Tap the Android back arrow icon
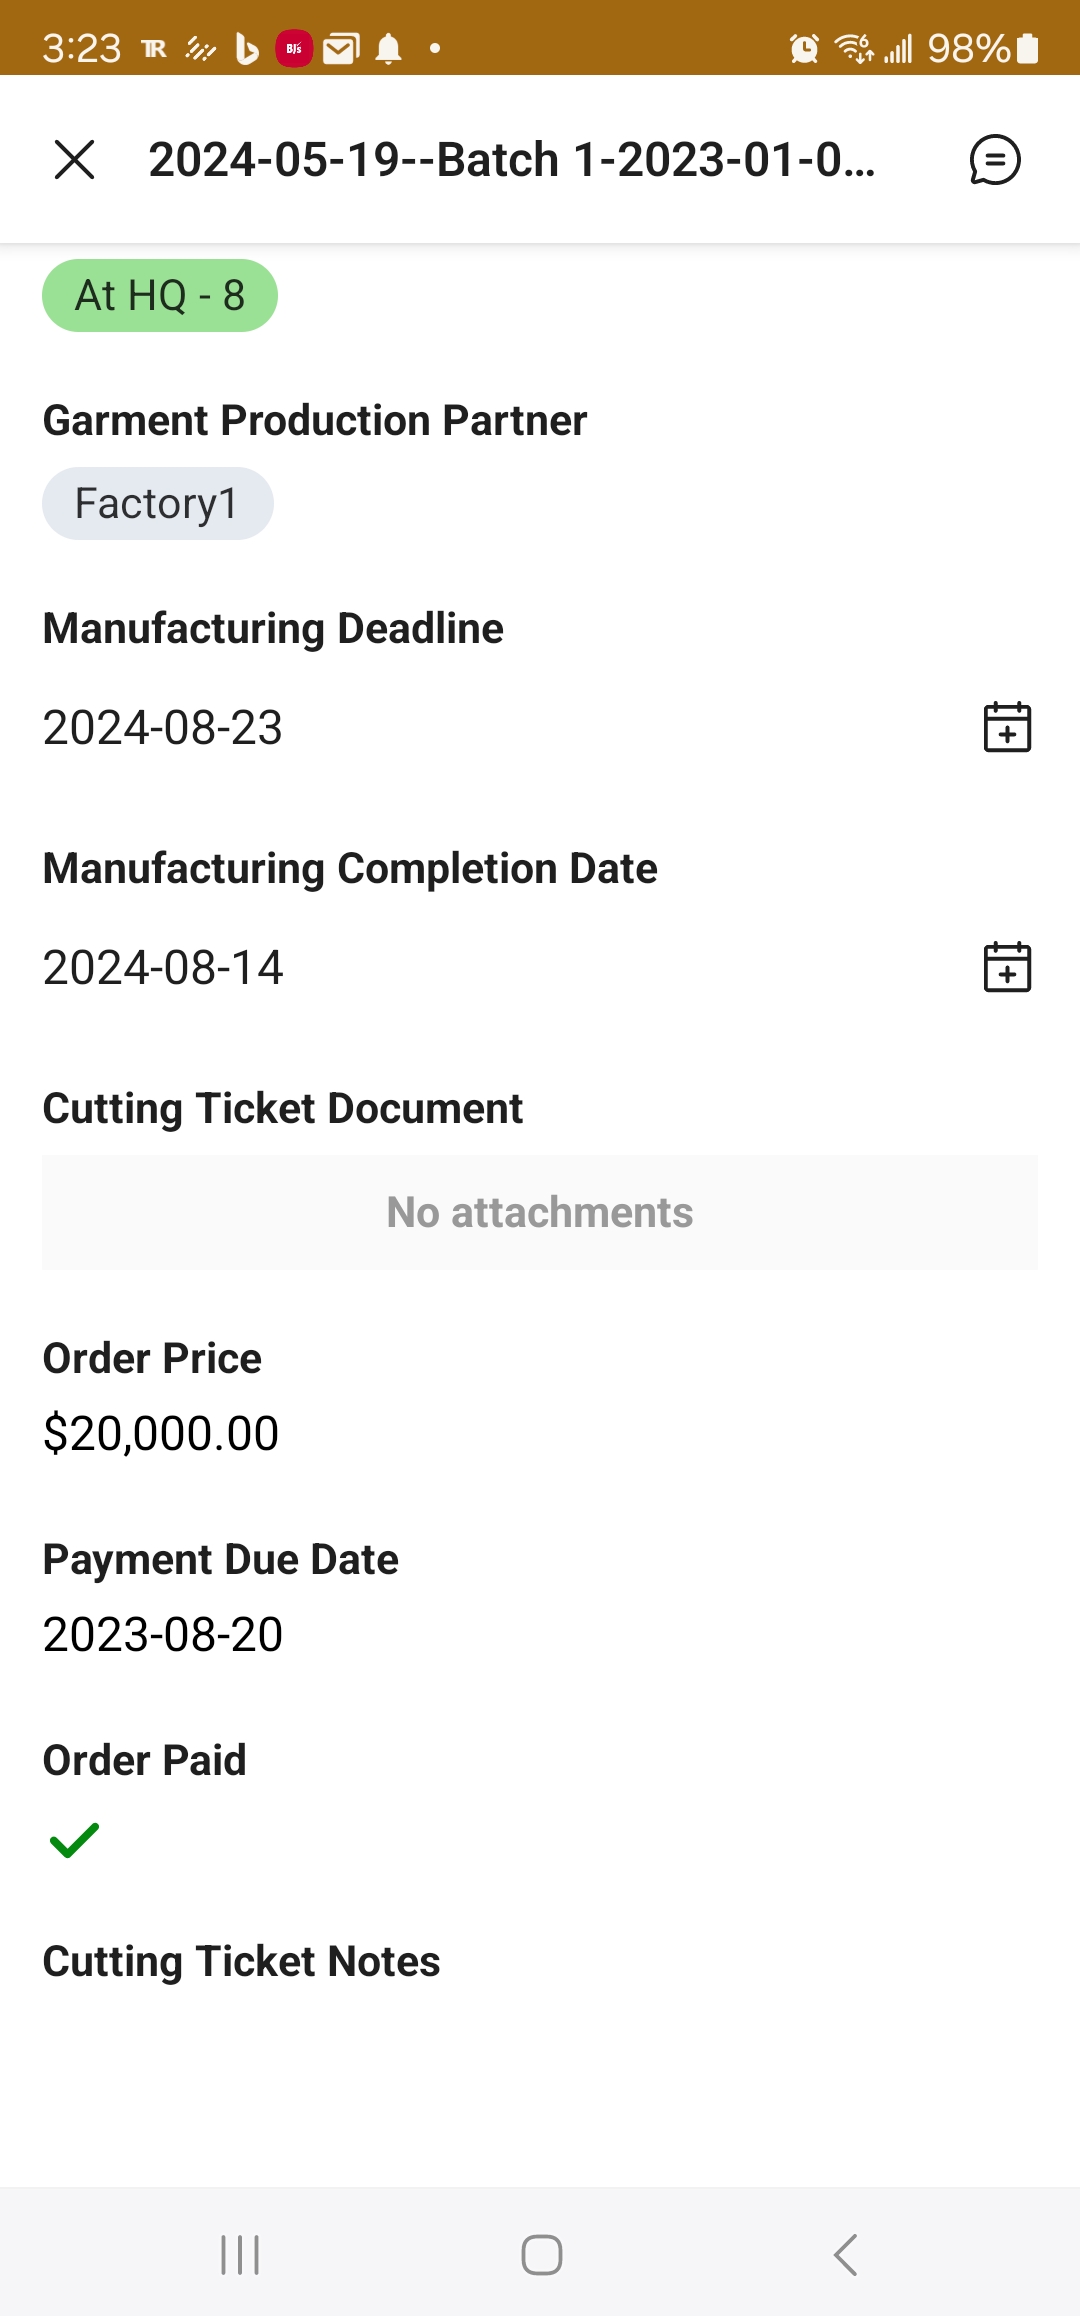 845,2255
